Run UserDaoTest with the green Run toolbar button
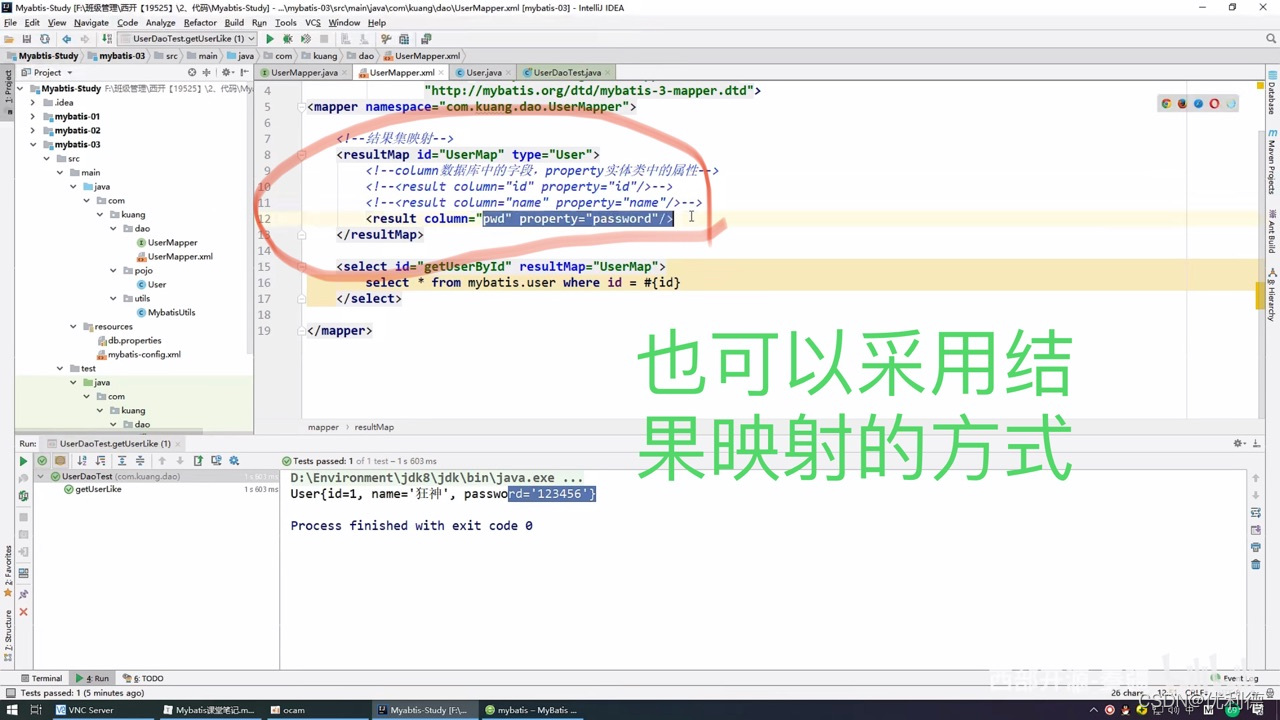The height and width of the screenshot is (720, 1280). pos(269,39)
